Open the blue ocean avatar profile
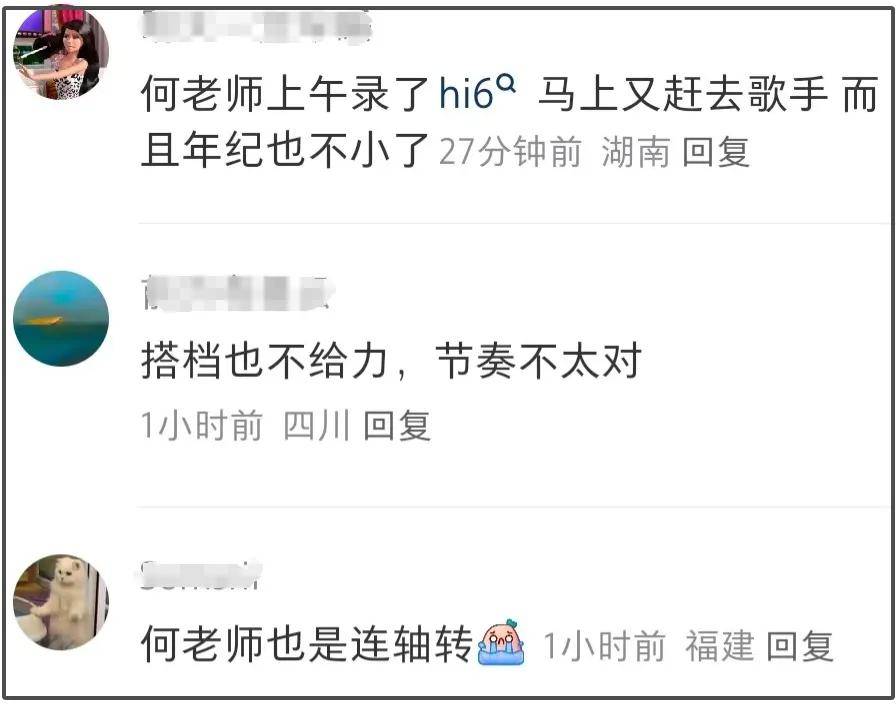This screenshot has width=896, height=706. click(x=61, y=318)
